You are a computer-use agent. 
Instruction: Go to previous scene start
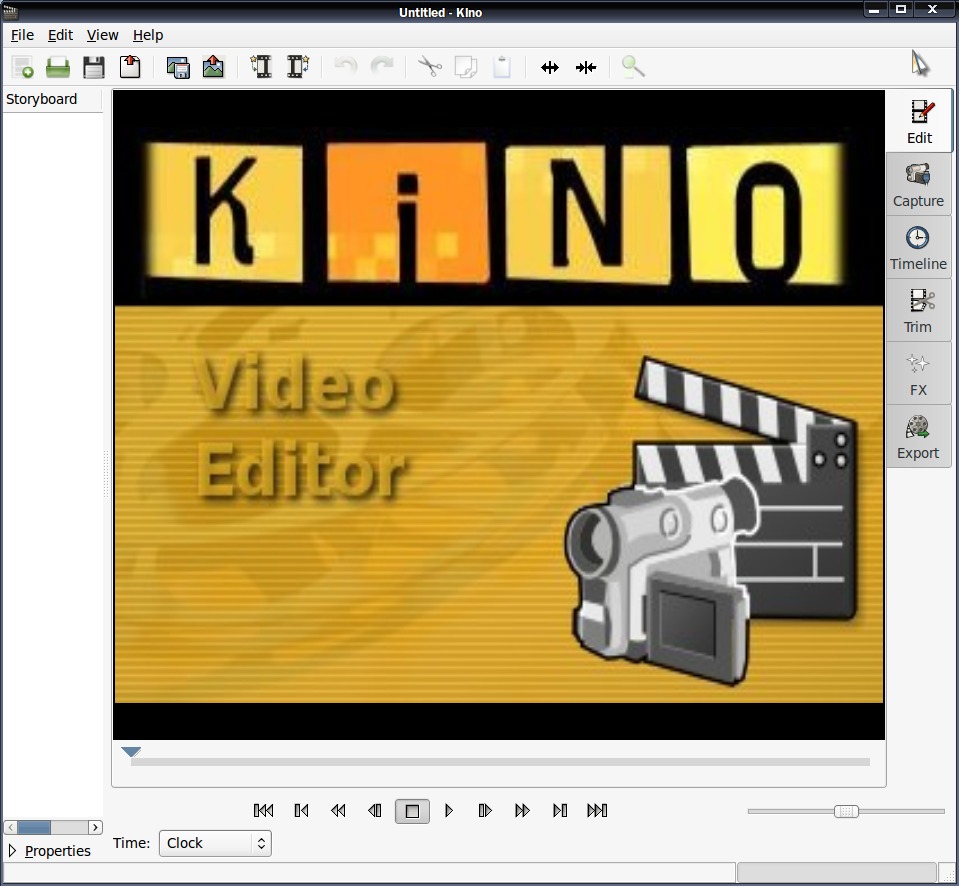[x=301, y=811]
